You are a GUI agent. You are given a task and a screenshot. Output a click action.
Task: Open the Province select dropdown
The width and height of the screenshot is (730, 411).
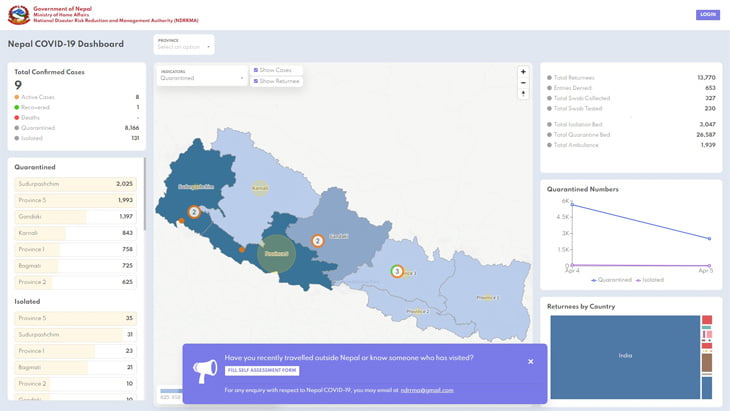click(x=184, y=44)
